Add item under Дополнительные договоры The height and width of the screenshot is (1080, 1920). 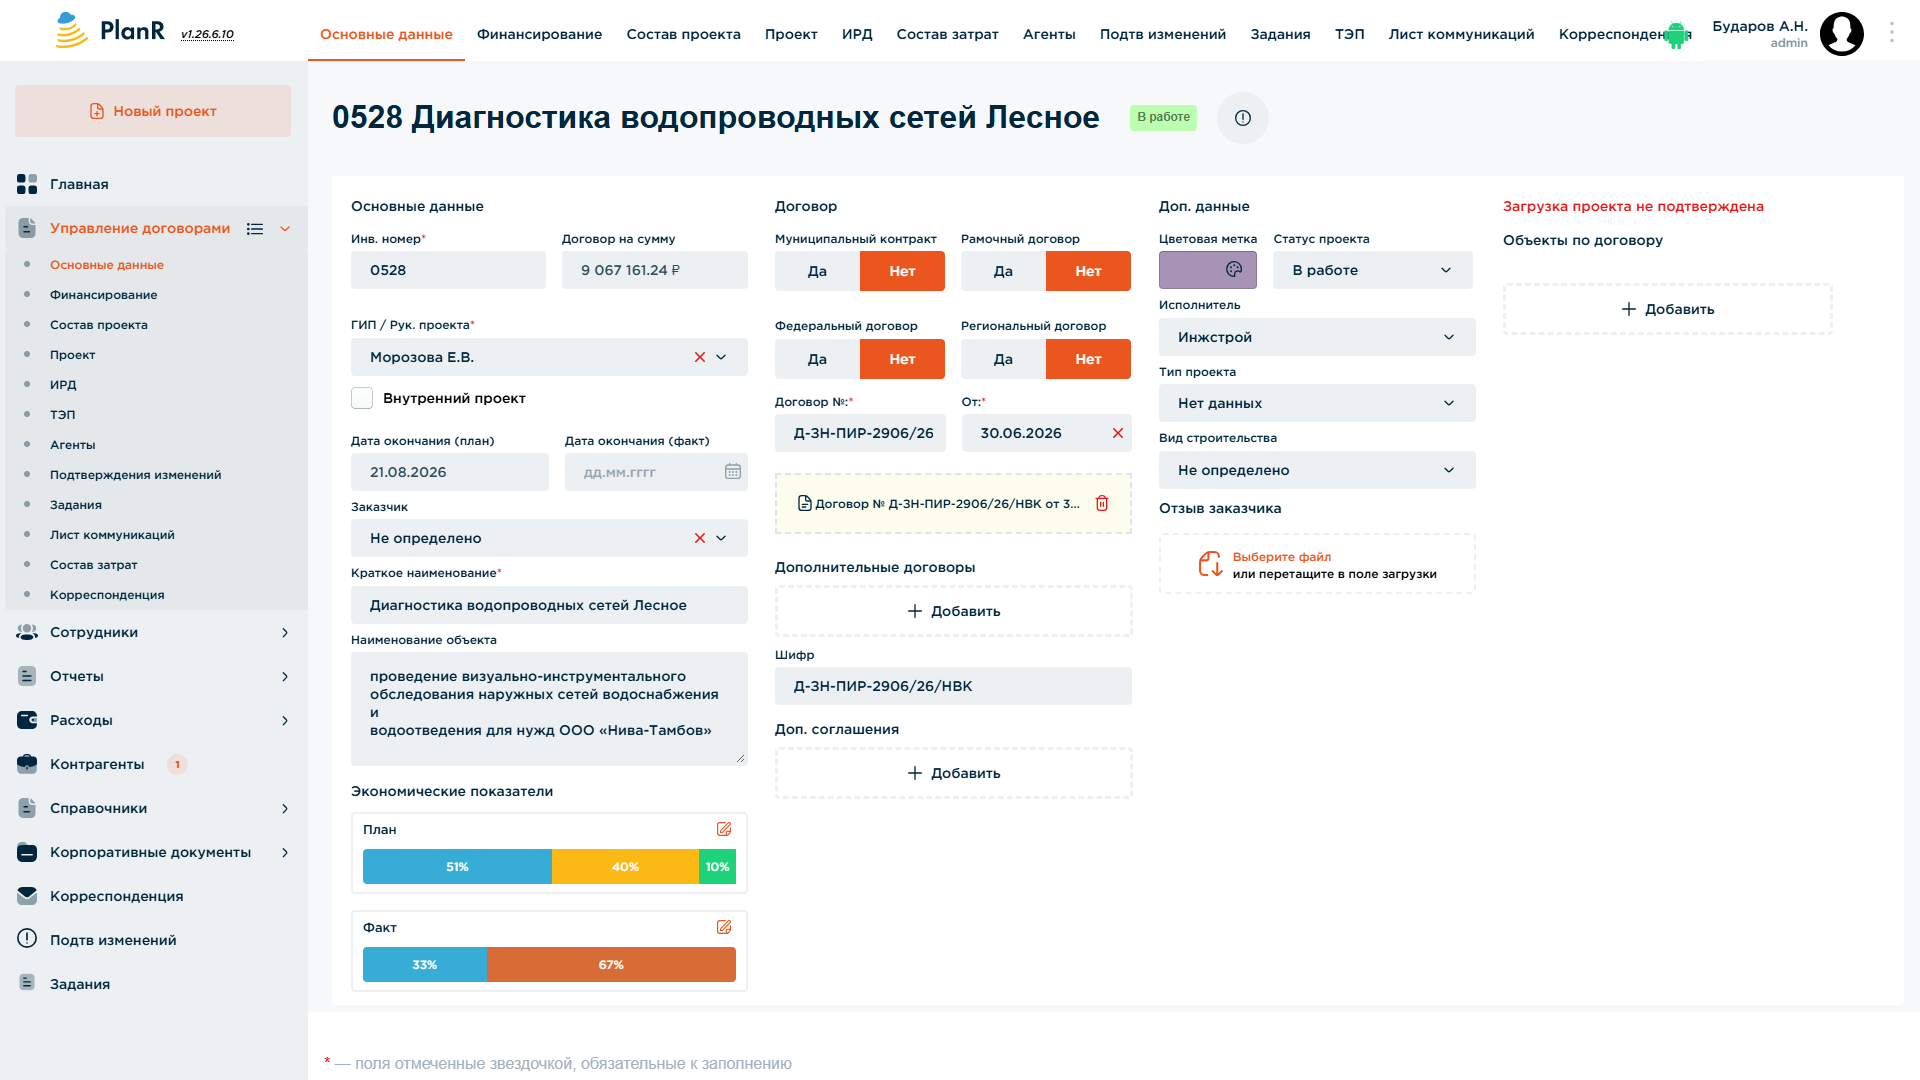(x=953, y=611)
